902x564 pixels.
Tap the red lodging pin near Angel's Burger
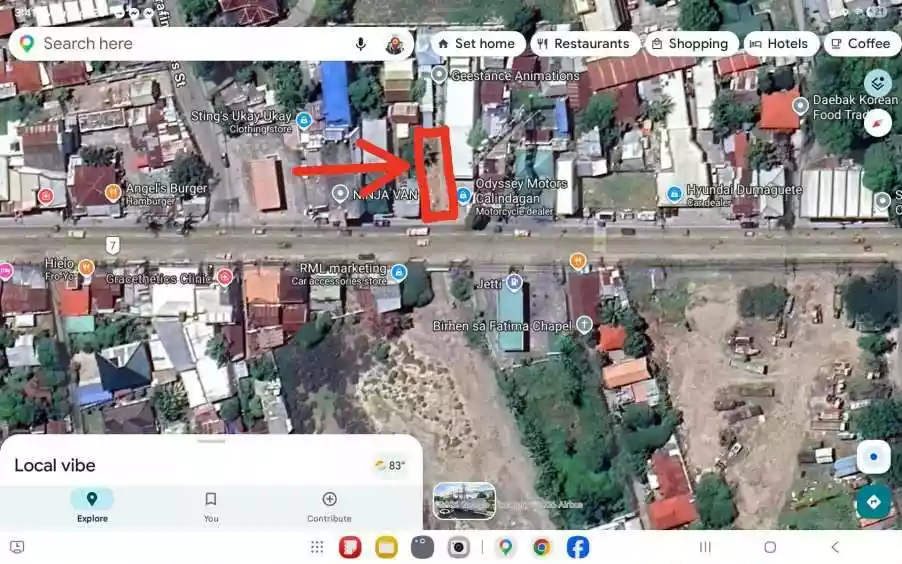45,196
